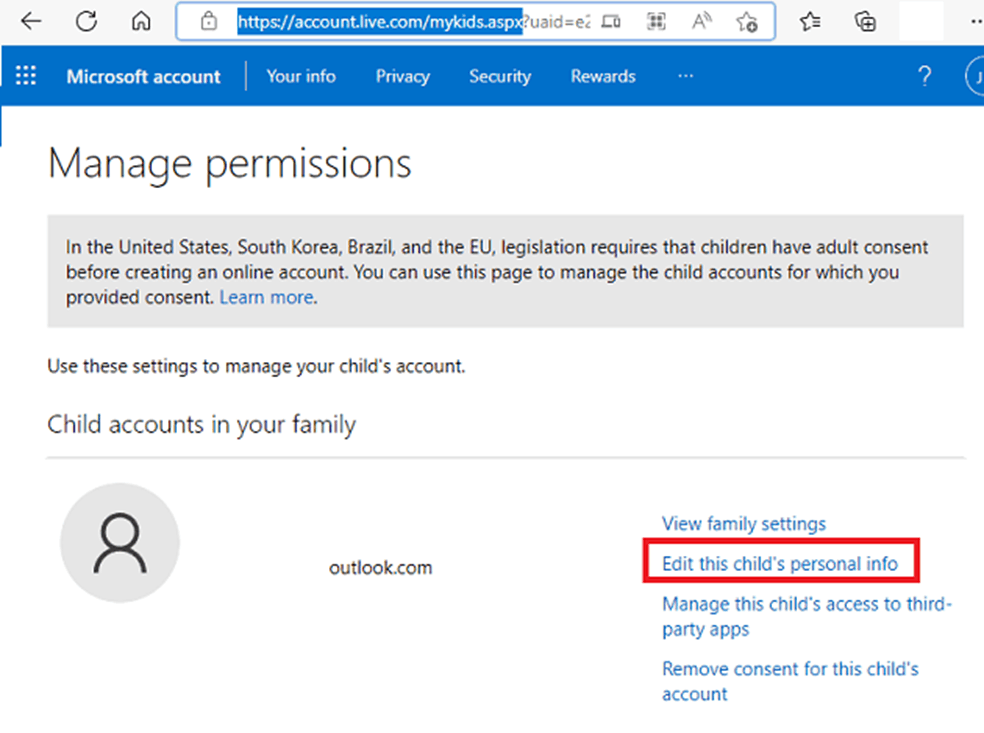This screenshot has width=984, height=733.
Task: Manage this child's access to third-party apps
Action: pos(807,616)
